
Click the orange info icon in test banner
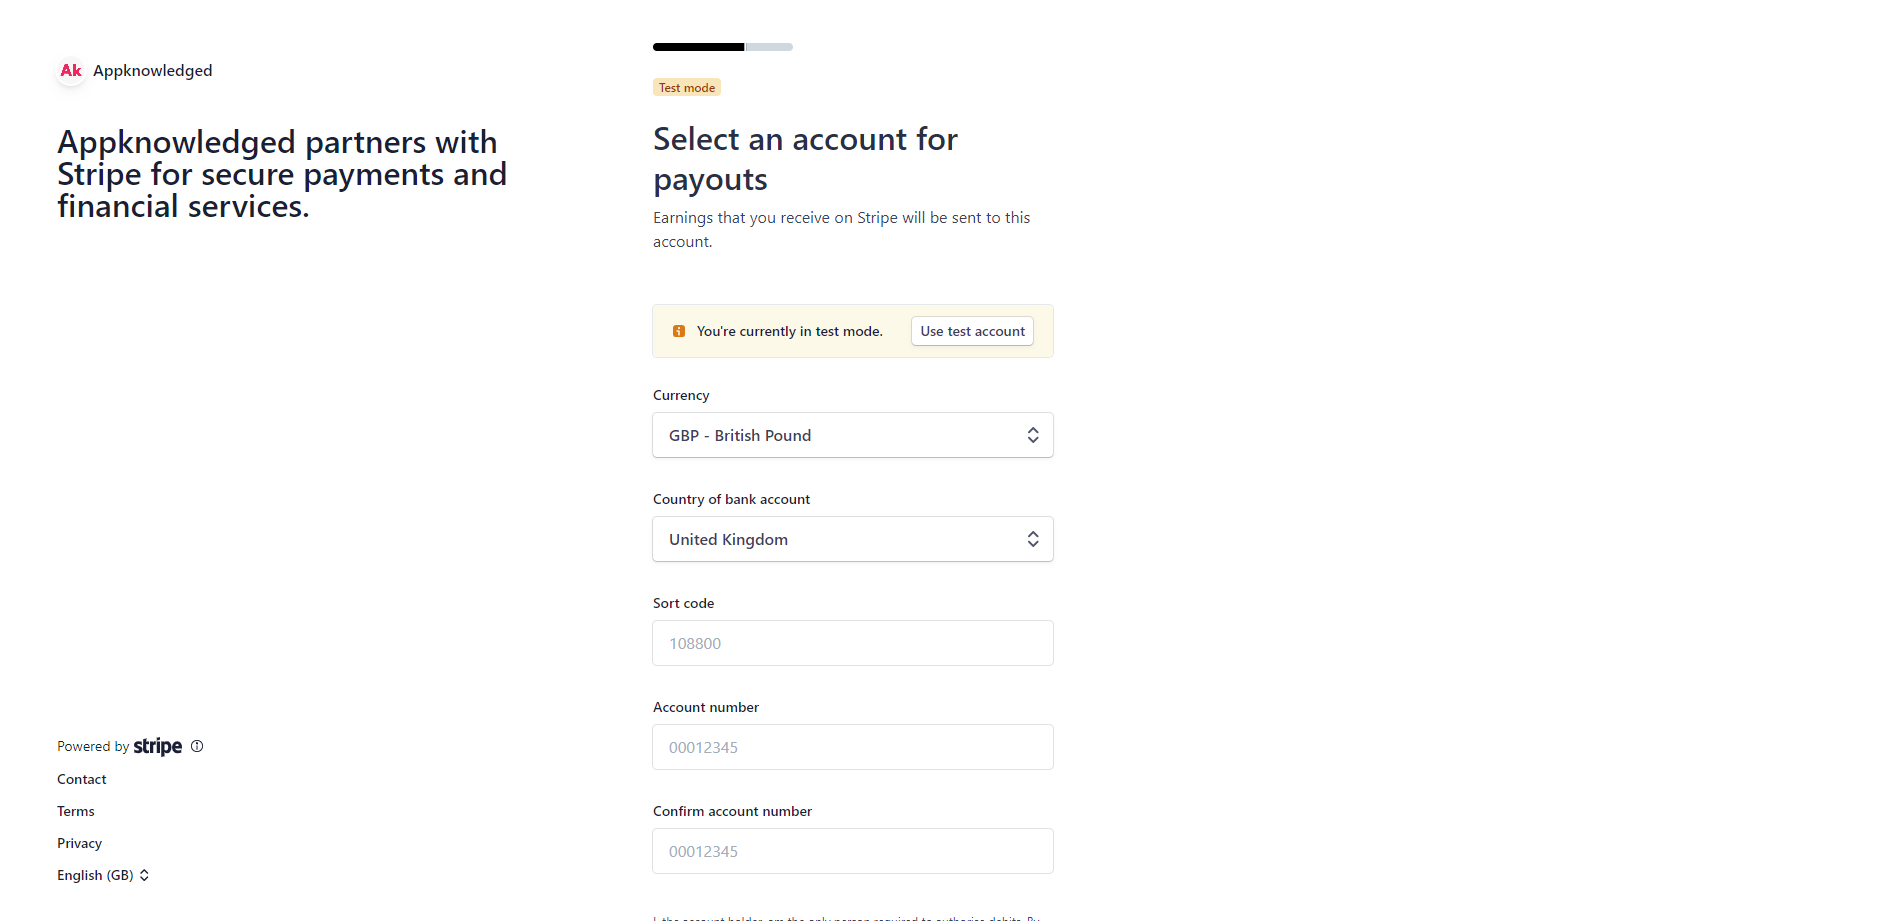pos(679,331)
